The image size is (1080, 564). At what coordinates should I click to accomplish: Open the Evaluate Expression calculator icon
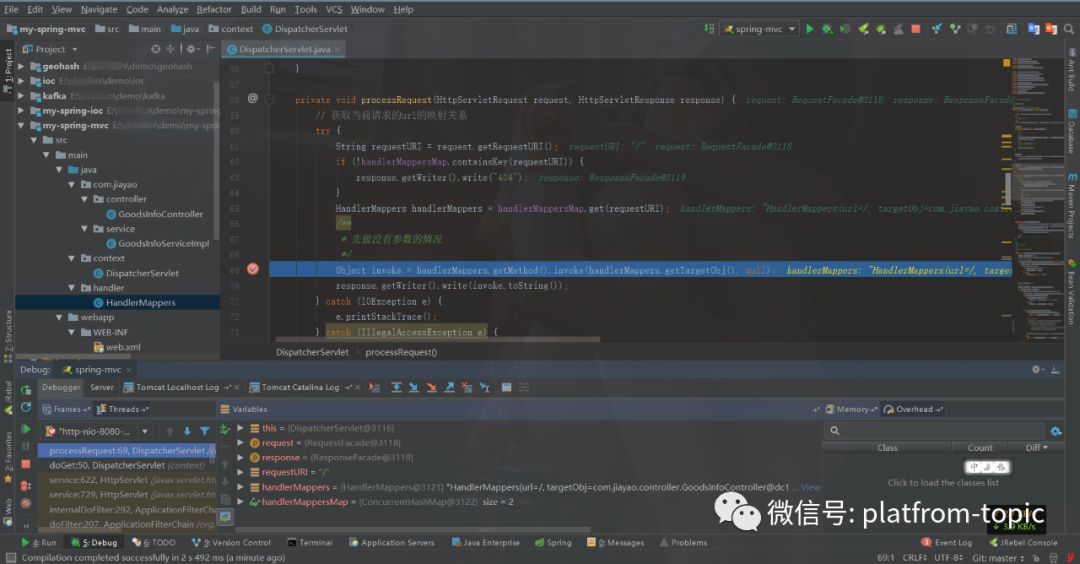pos(506,388)
